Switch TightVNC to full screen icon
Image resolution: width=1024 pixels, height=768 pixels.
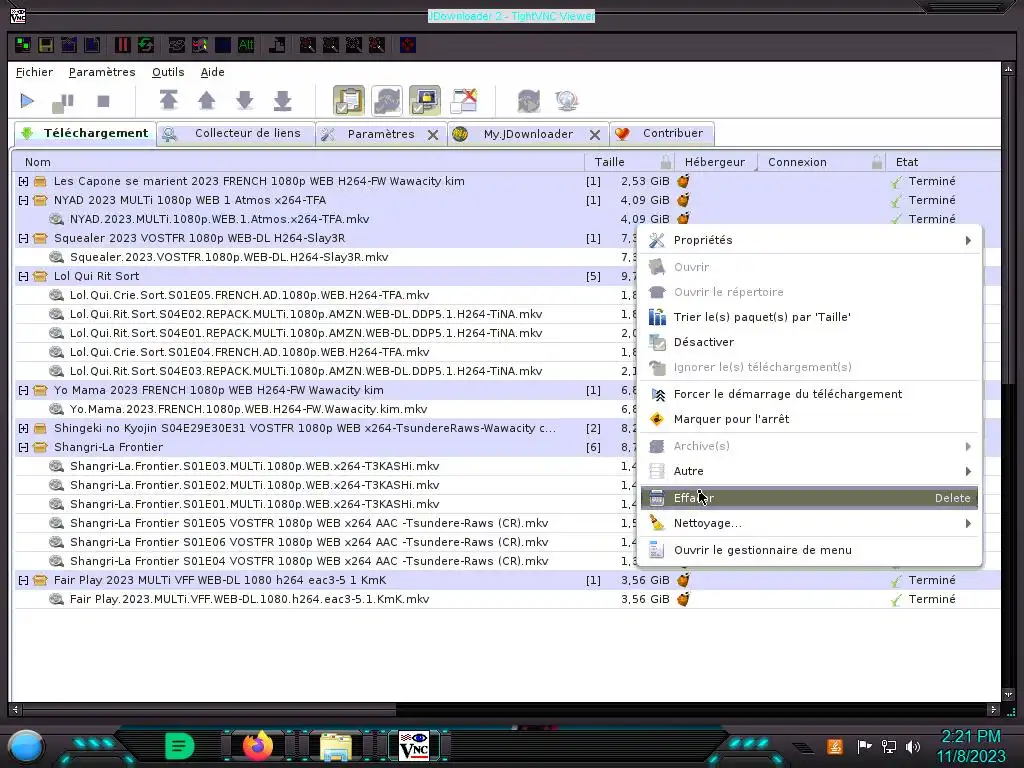(408, 45)
